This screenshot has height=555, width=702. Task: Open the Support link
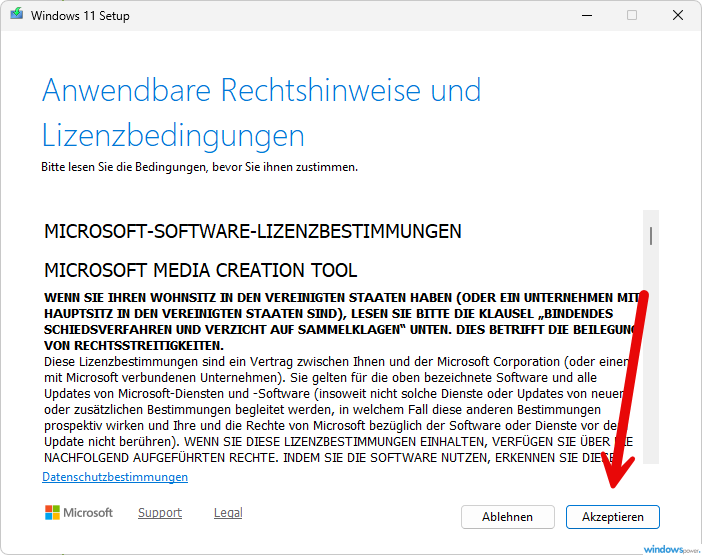tap(160, 513)
